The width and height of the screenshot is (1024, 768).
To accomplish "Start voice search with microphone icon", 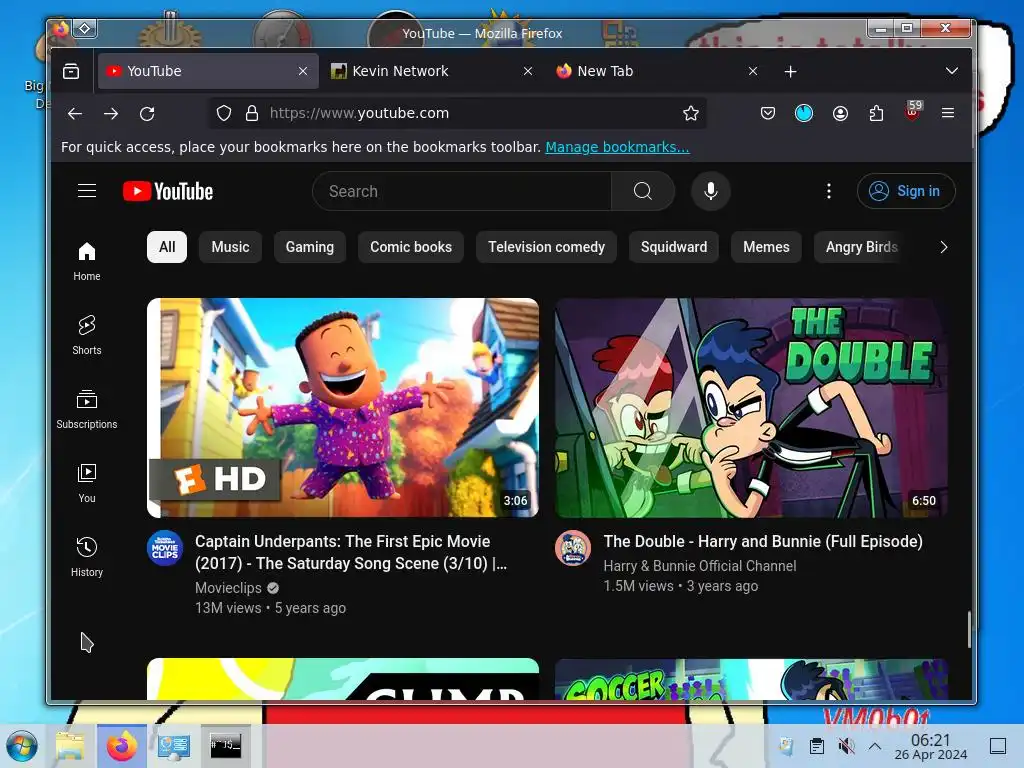I will click(711, 191).
